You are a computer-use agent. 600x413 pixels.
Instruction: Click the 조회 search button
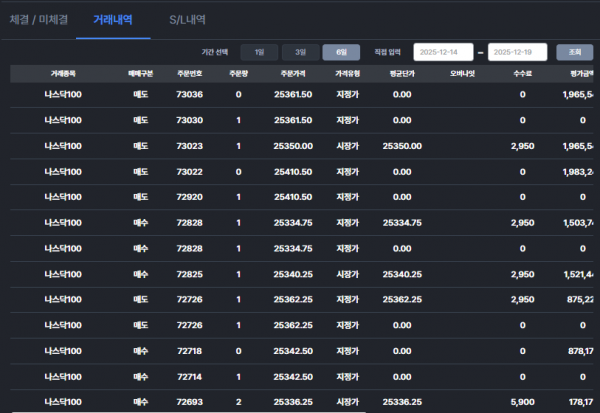tap(575, 52)
